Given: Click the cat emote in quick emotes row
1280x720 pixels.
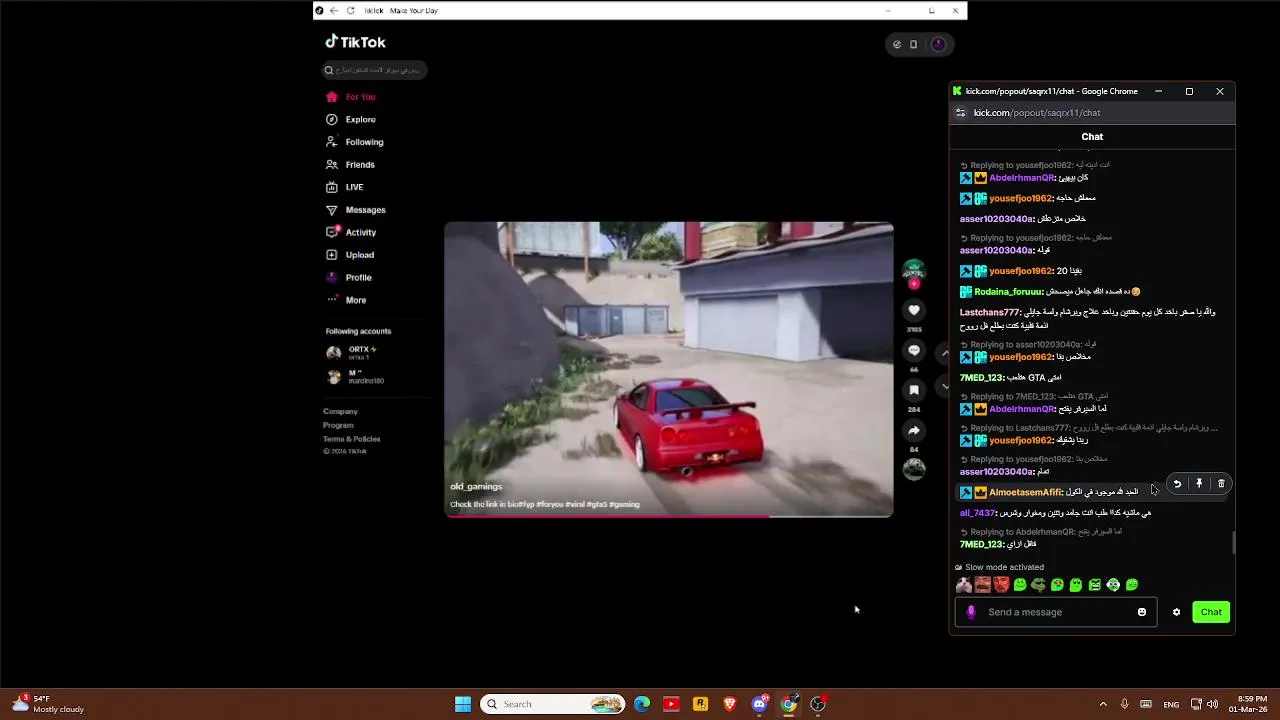Looking at the screenshot, I should [x=964, y=585].
